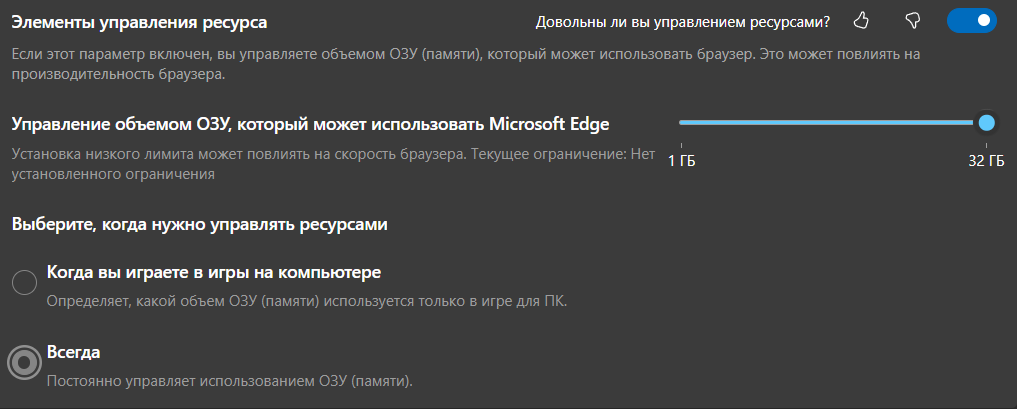Click the thumbs up feedback icon

coord(863,20)
